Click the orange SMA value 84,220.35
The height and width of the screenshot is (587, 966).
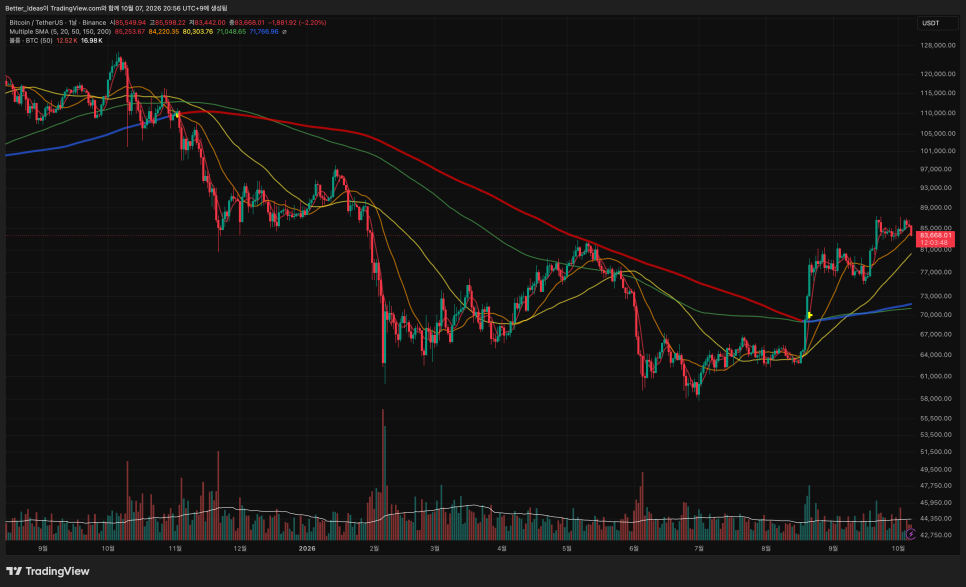[x=164, y=31]
